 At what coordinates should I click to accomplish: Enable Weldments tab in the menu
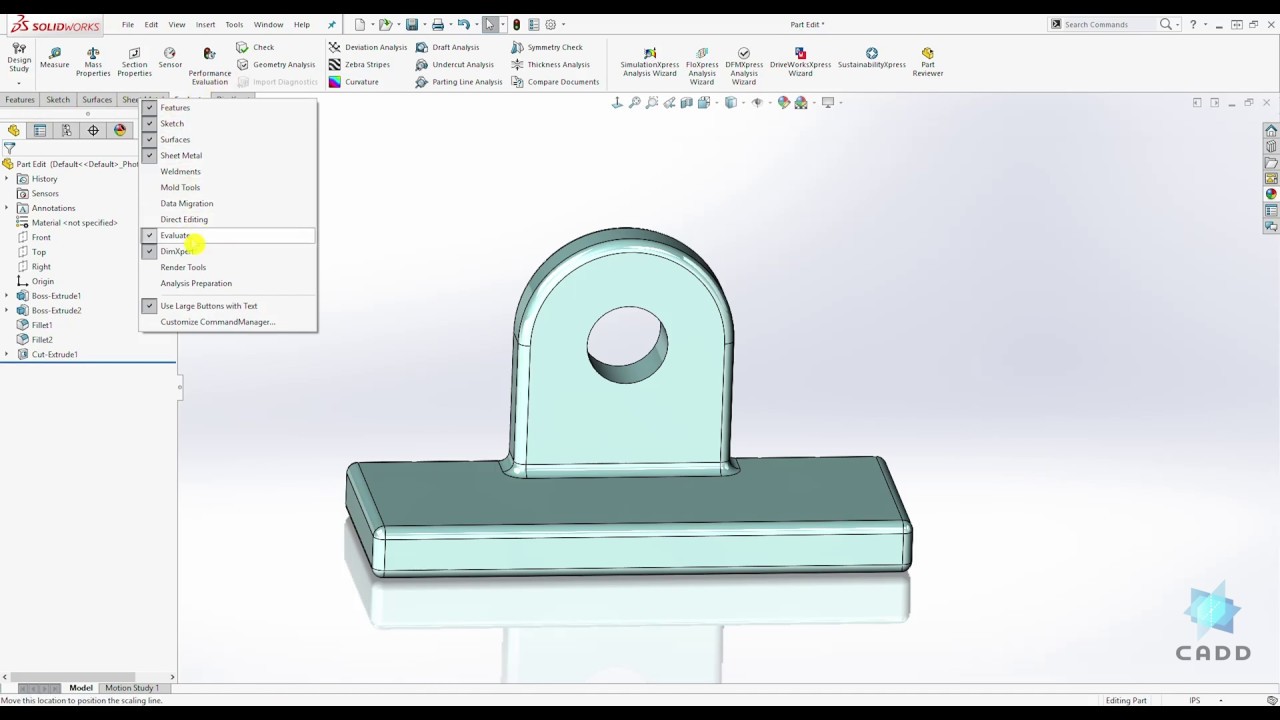pos(228,171)
